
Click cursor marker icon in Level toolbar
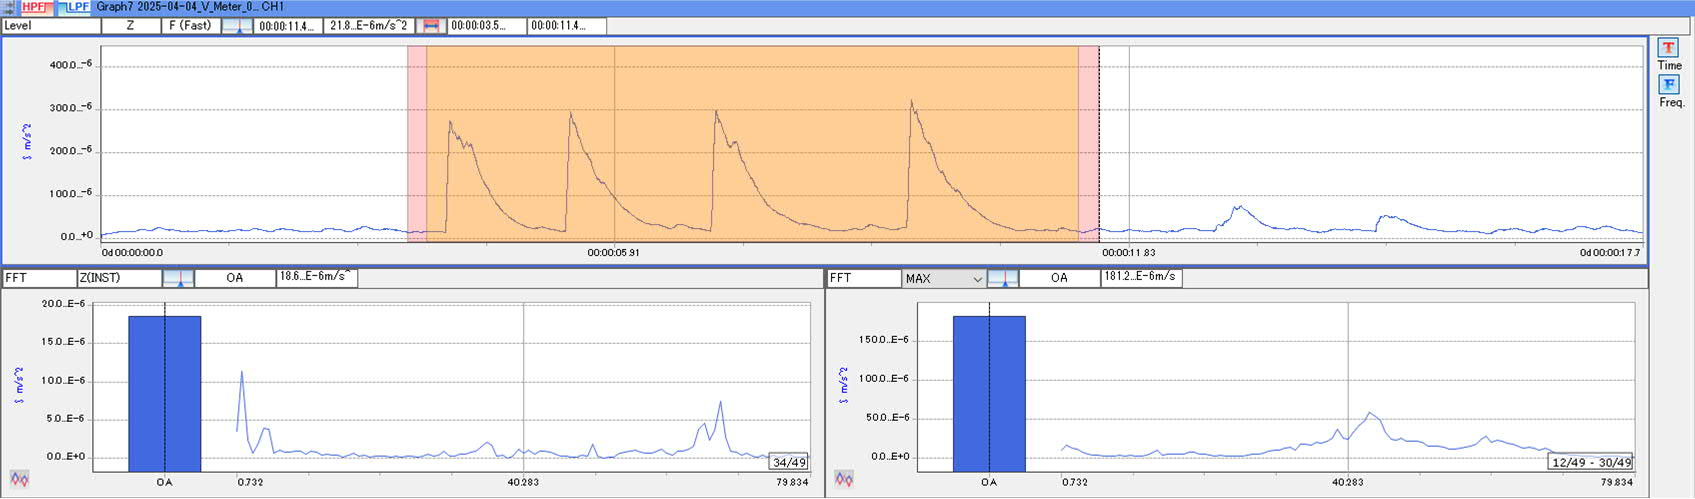[x=237, y=26]
